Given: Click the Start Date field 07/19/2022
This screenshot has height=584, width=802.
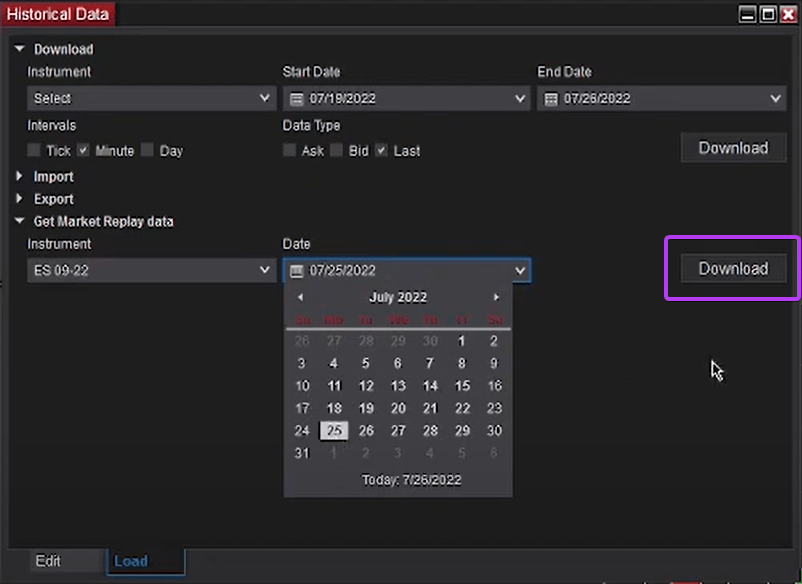Looking at the screenshot, I should pyautogui.click(x=407, y=98).
